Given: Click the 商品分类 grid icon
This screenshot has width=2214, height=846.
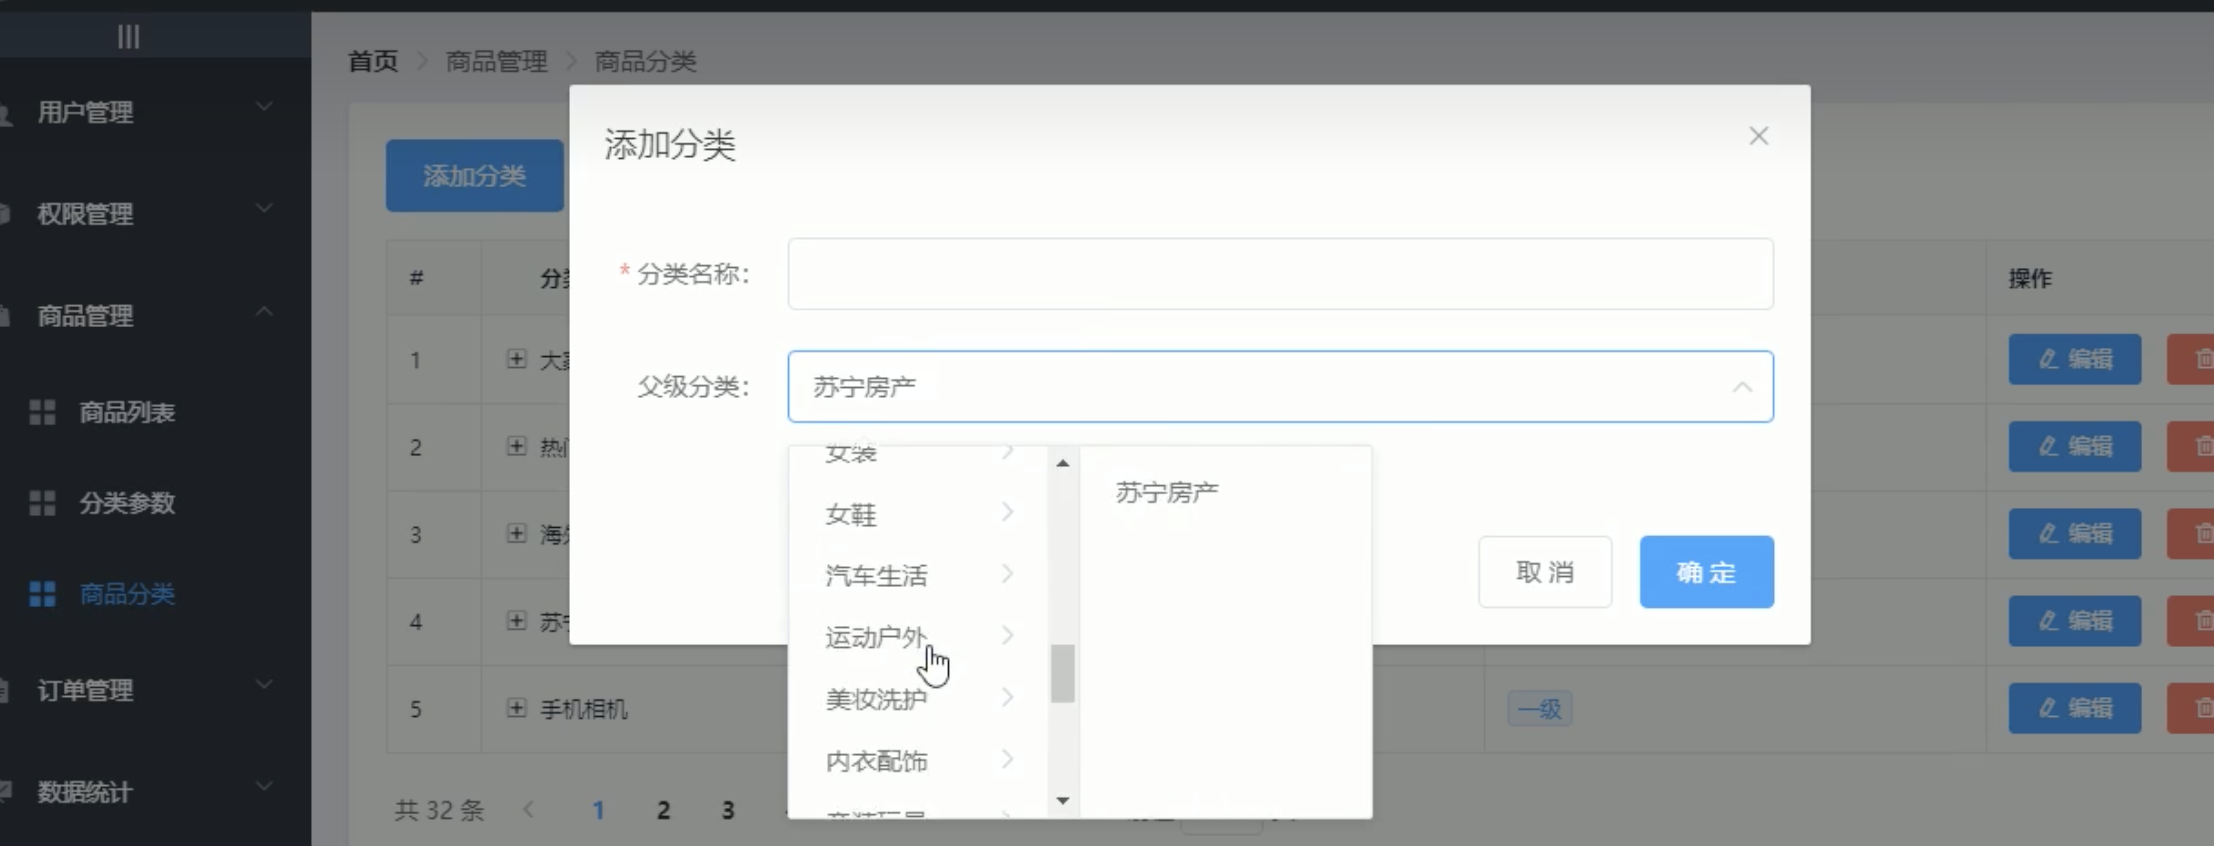Looking at the screenshot, I should pos(42,594).
